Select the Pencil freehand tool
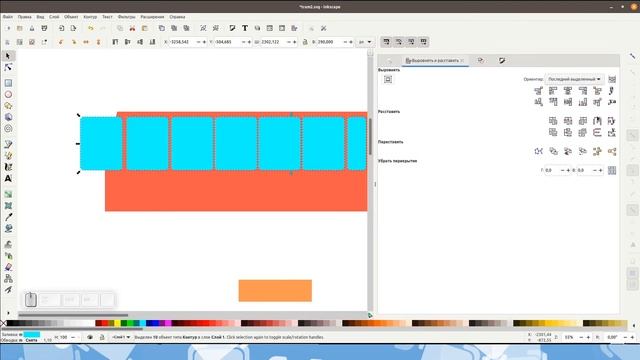Image resolution: width=640 pixels, height=360 pixels. 8,156
